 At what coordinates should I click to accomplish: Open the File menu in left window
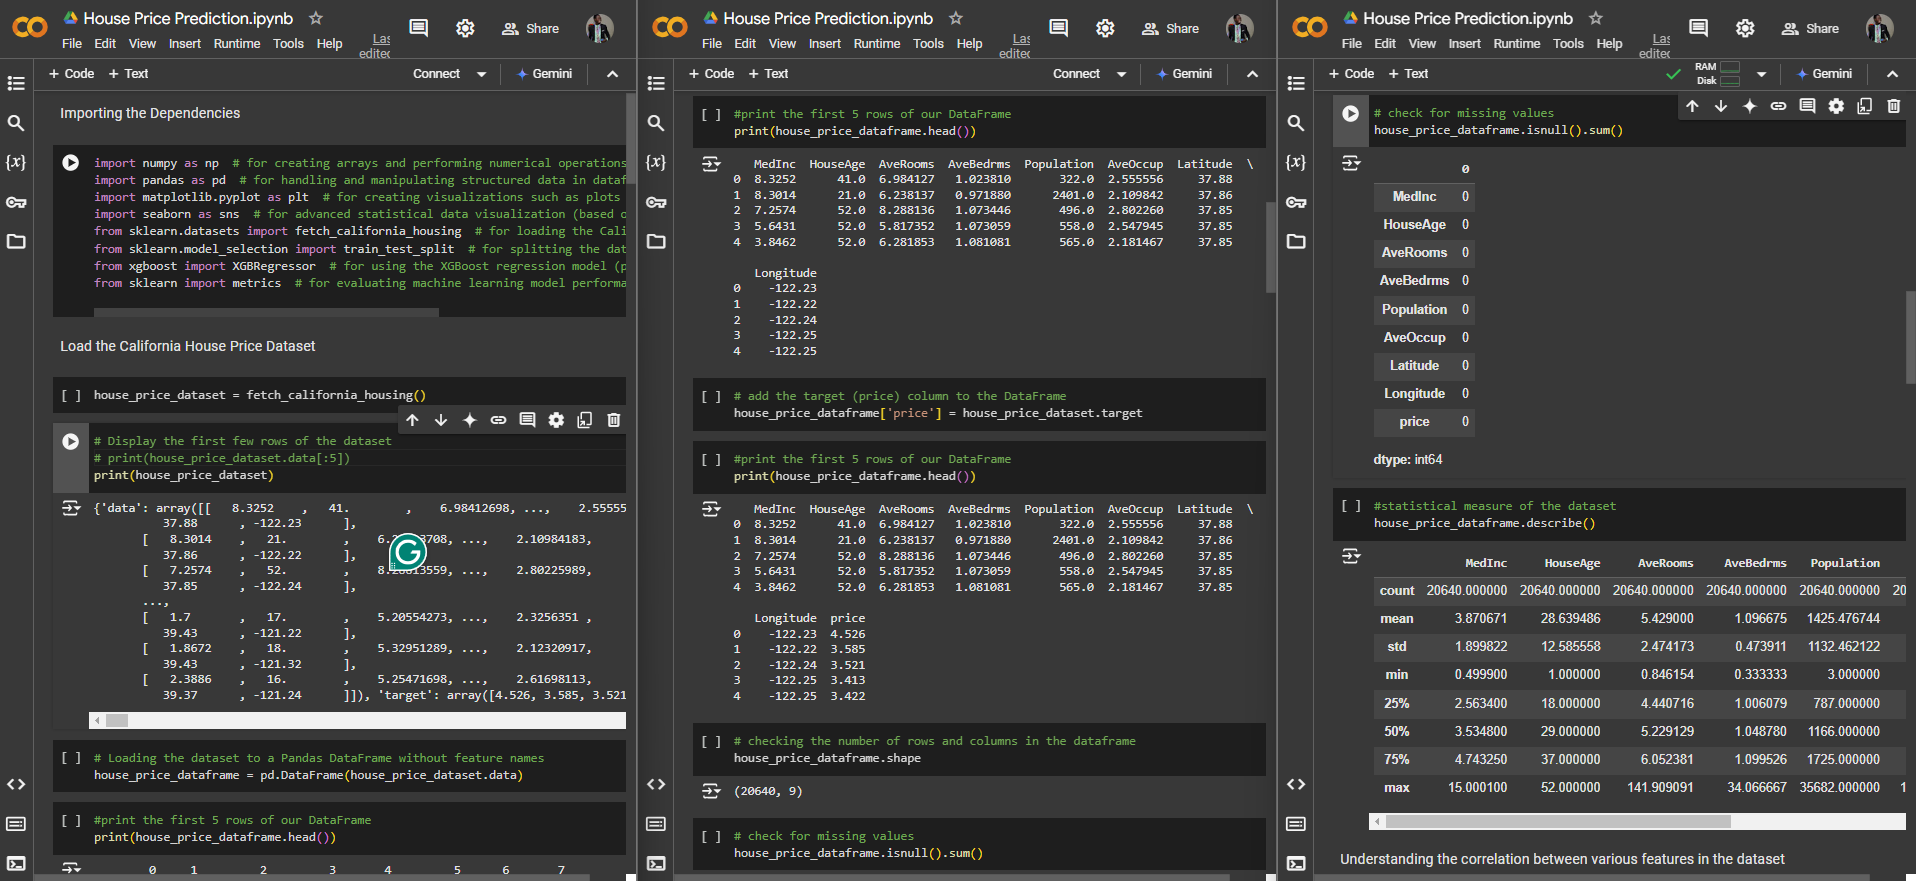click(72, 44)
